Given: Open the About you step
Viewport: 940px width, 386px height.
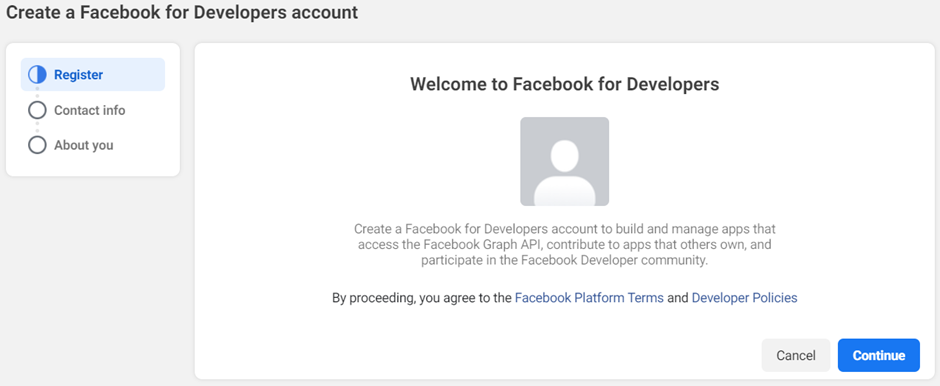Looking at the screenshot, I should [x=83, y=145].
